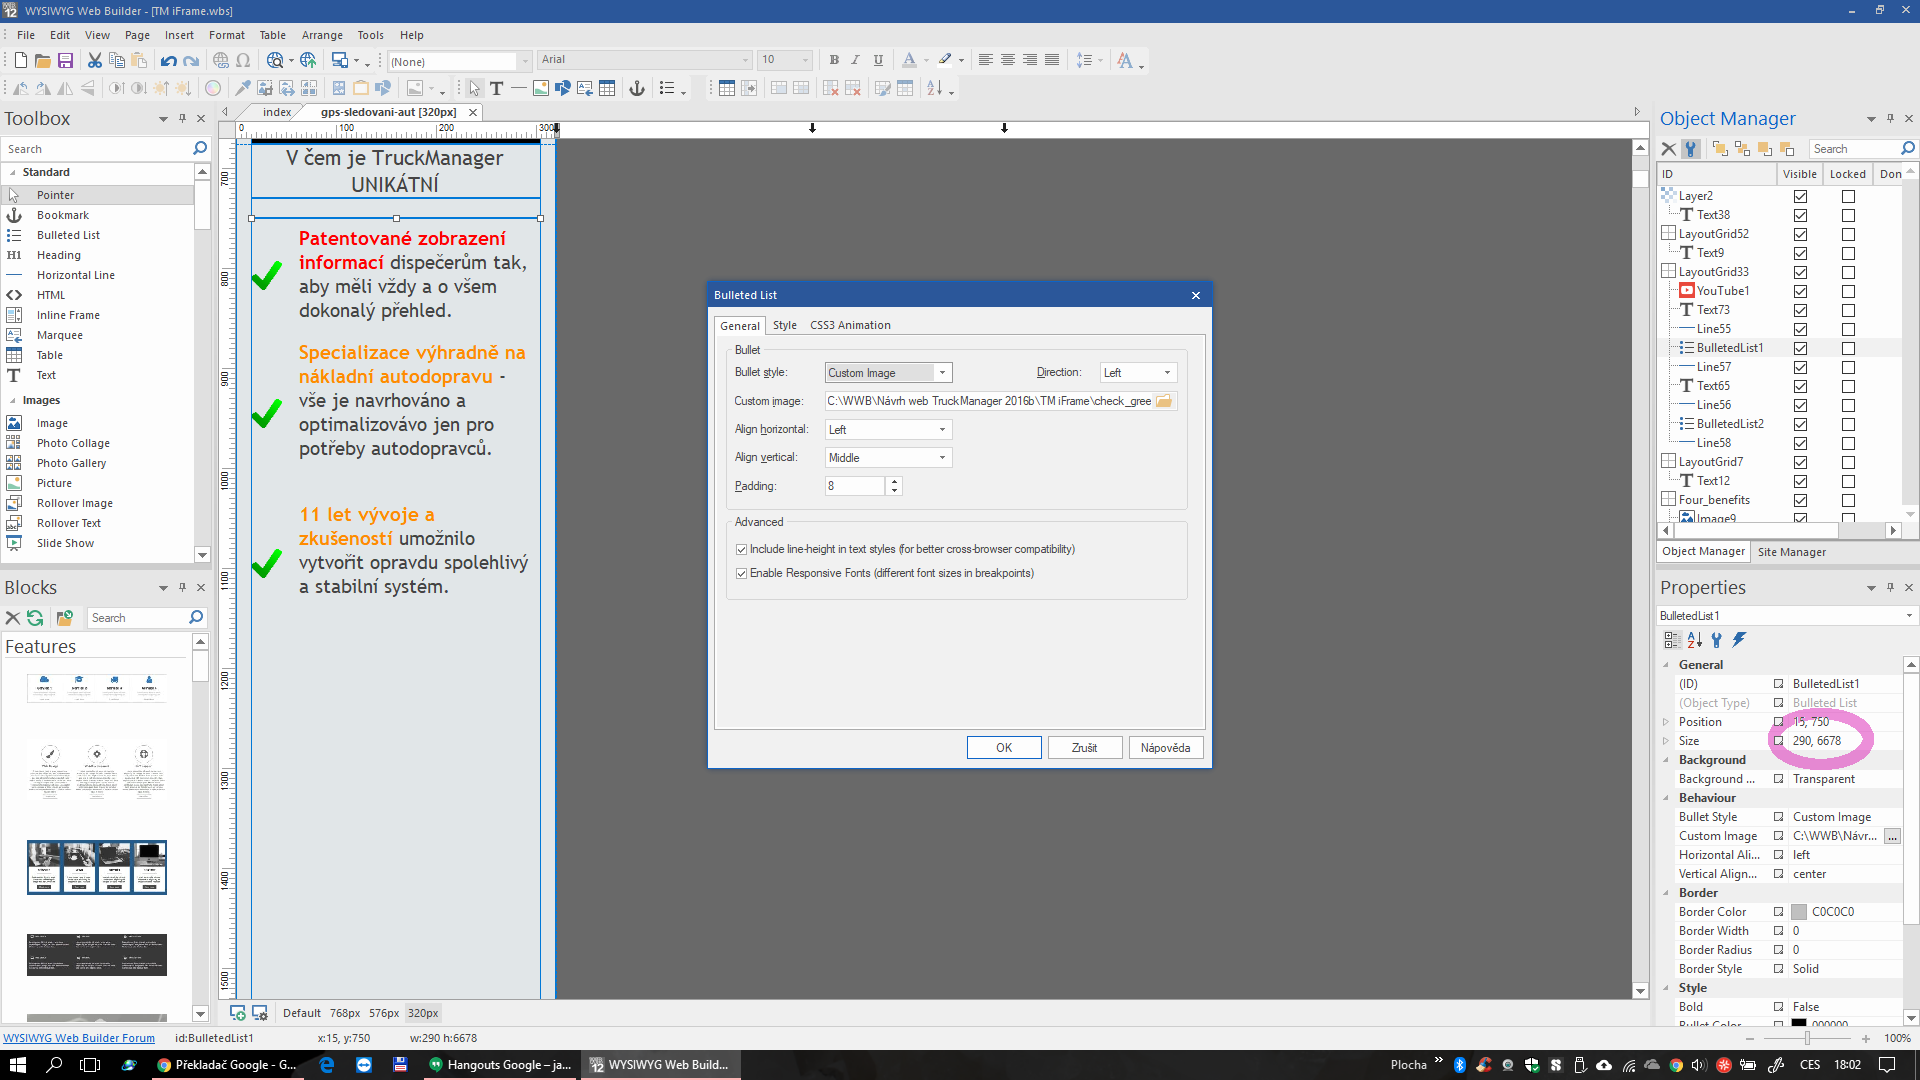This screenshot has width=1920, height=1080.
Task: Open the WYSIWYG Web Builder Forum link
Action: pyautogui.click(x=79, y=1038)
